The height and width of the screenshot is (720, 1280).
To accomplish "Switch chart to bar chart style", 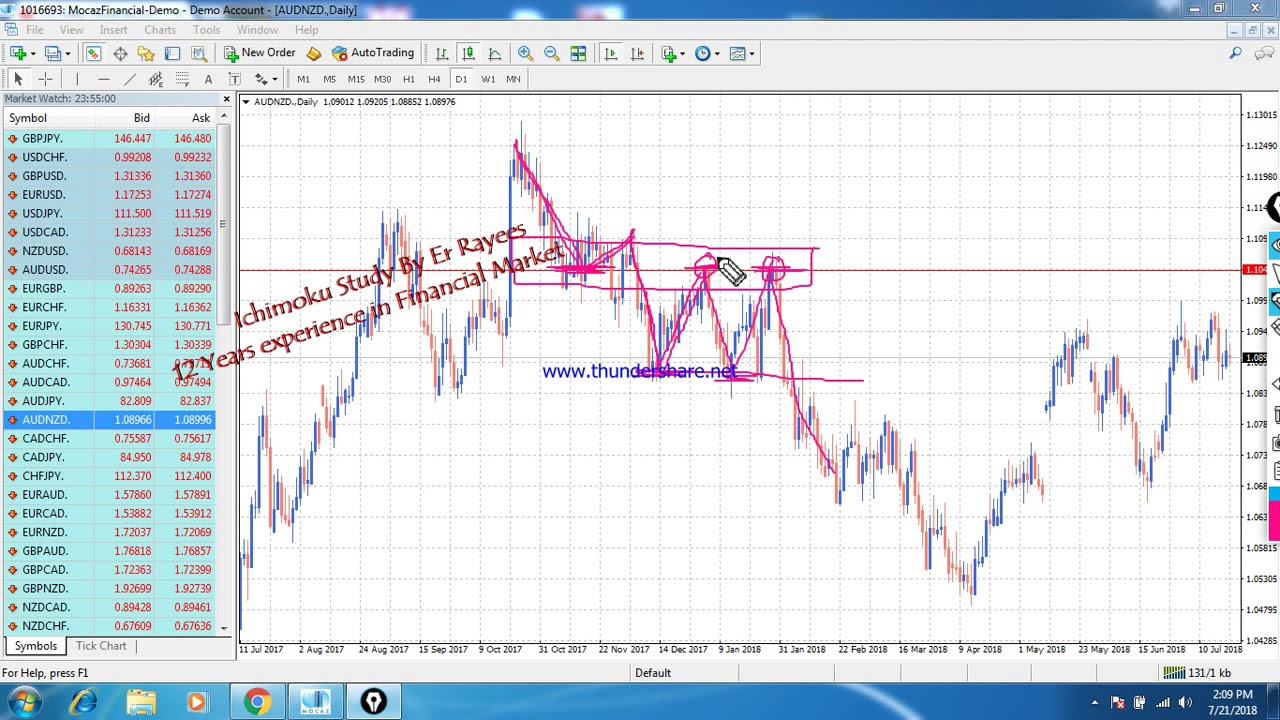I will pyautogui.click(x=442, y=53).
